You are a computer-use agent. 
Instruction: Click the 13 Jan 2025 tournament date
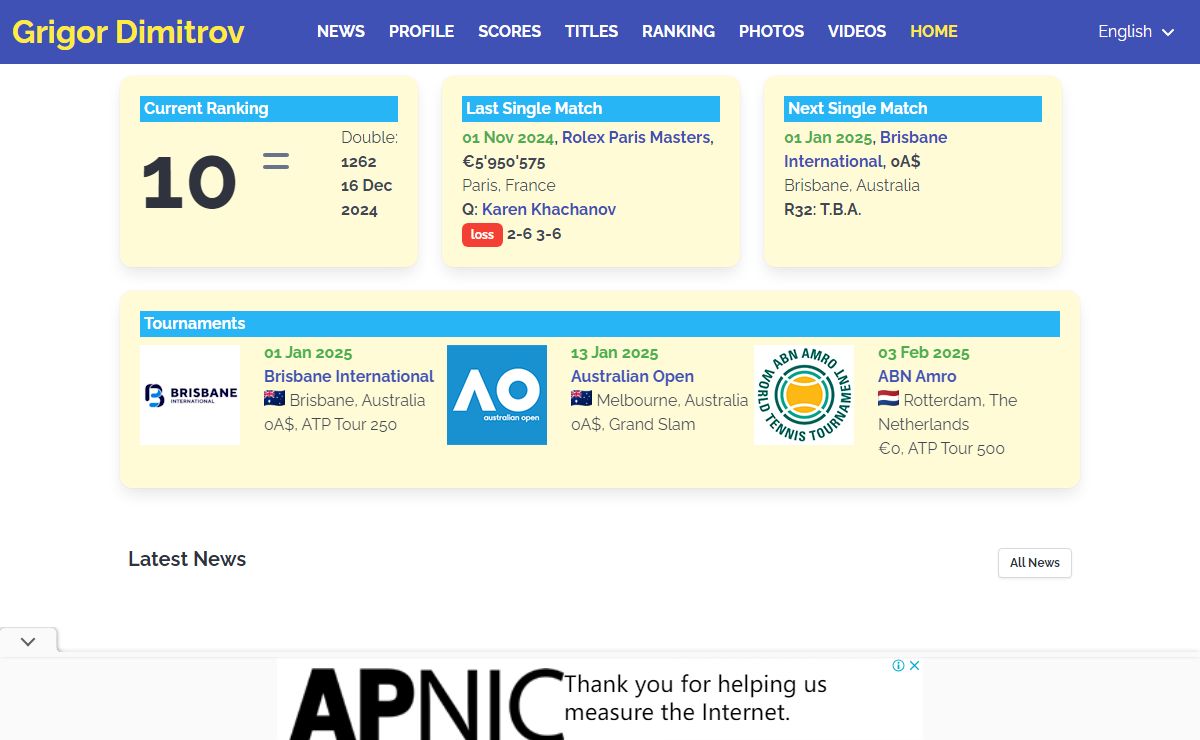click(x=615, y=352)
